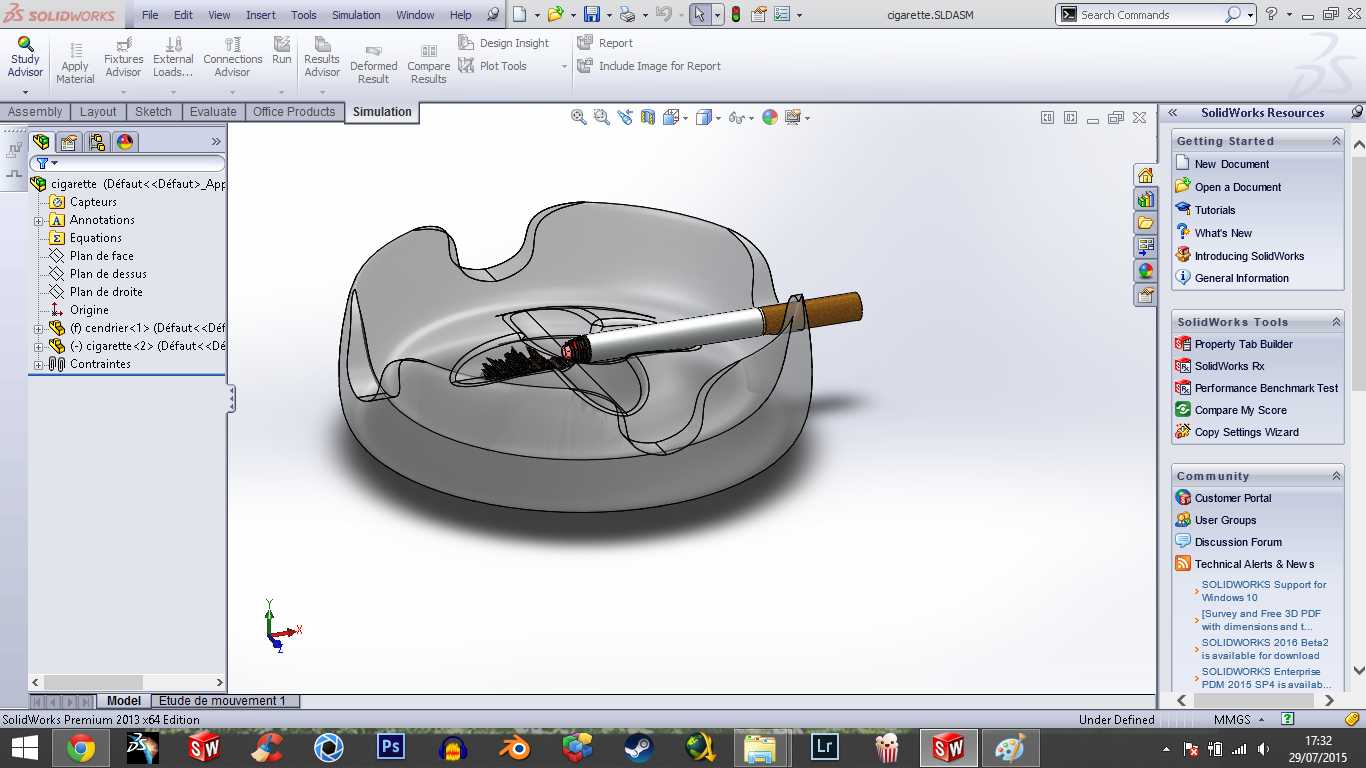Open the Tools menu
The width and height of the screenshot is (1366, 768).
(304, 15)
